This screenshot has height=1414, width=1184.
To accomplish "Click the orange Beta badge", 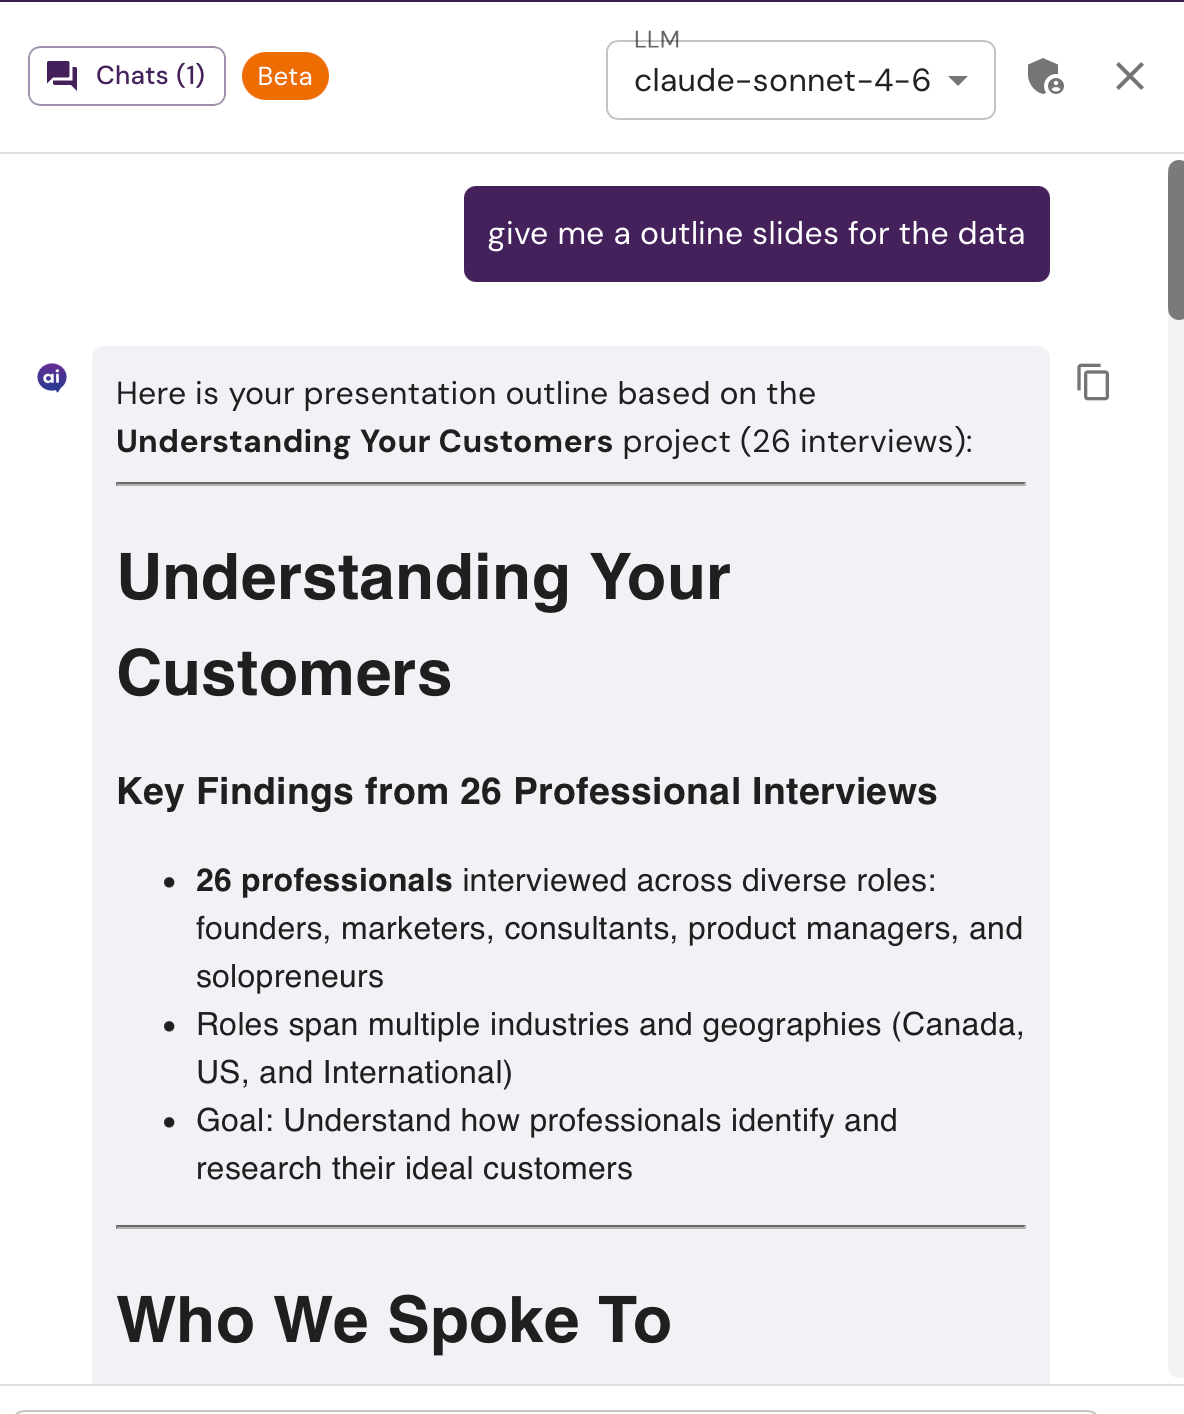I will (285, 76).
